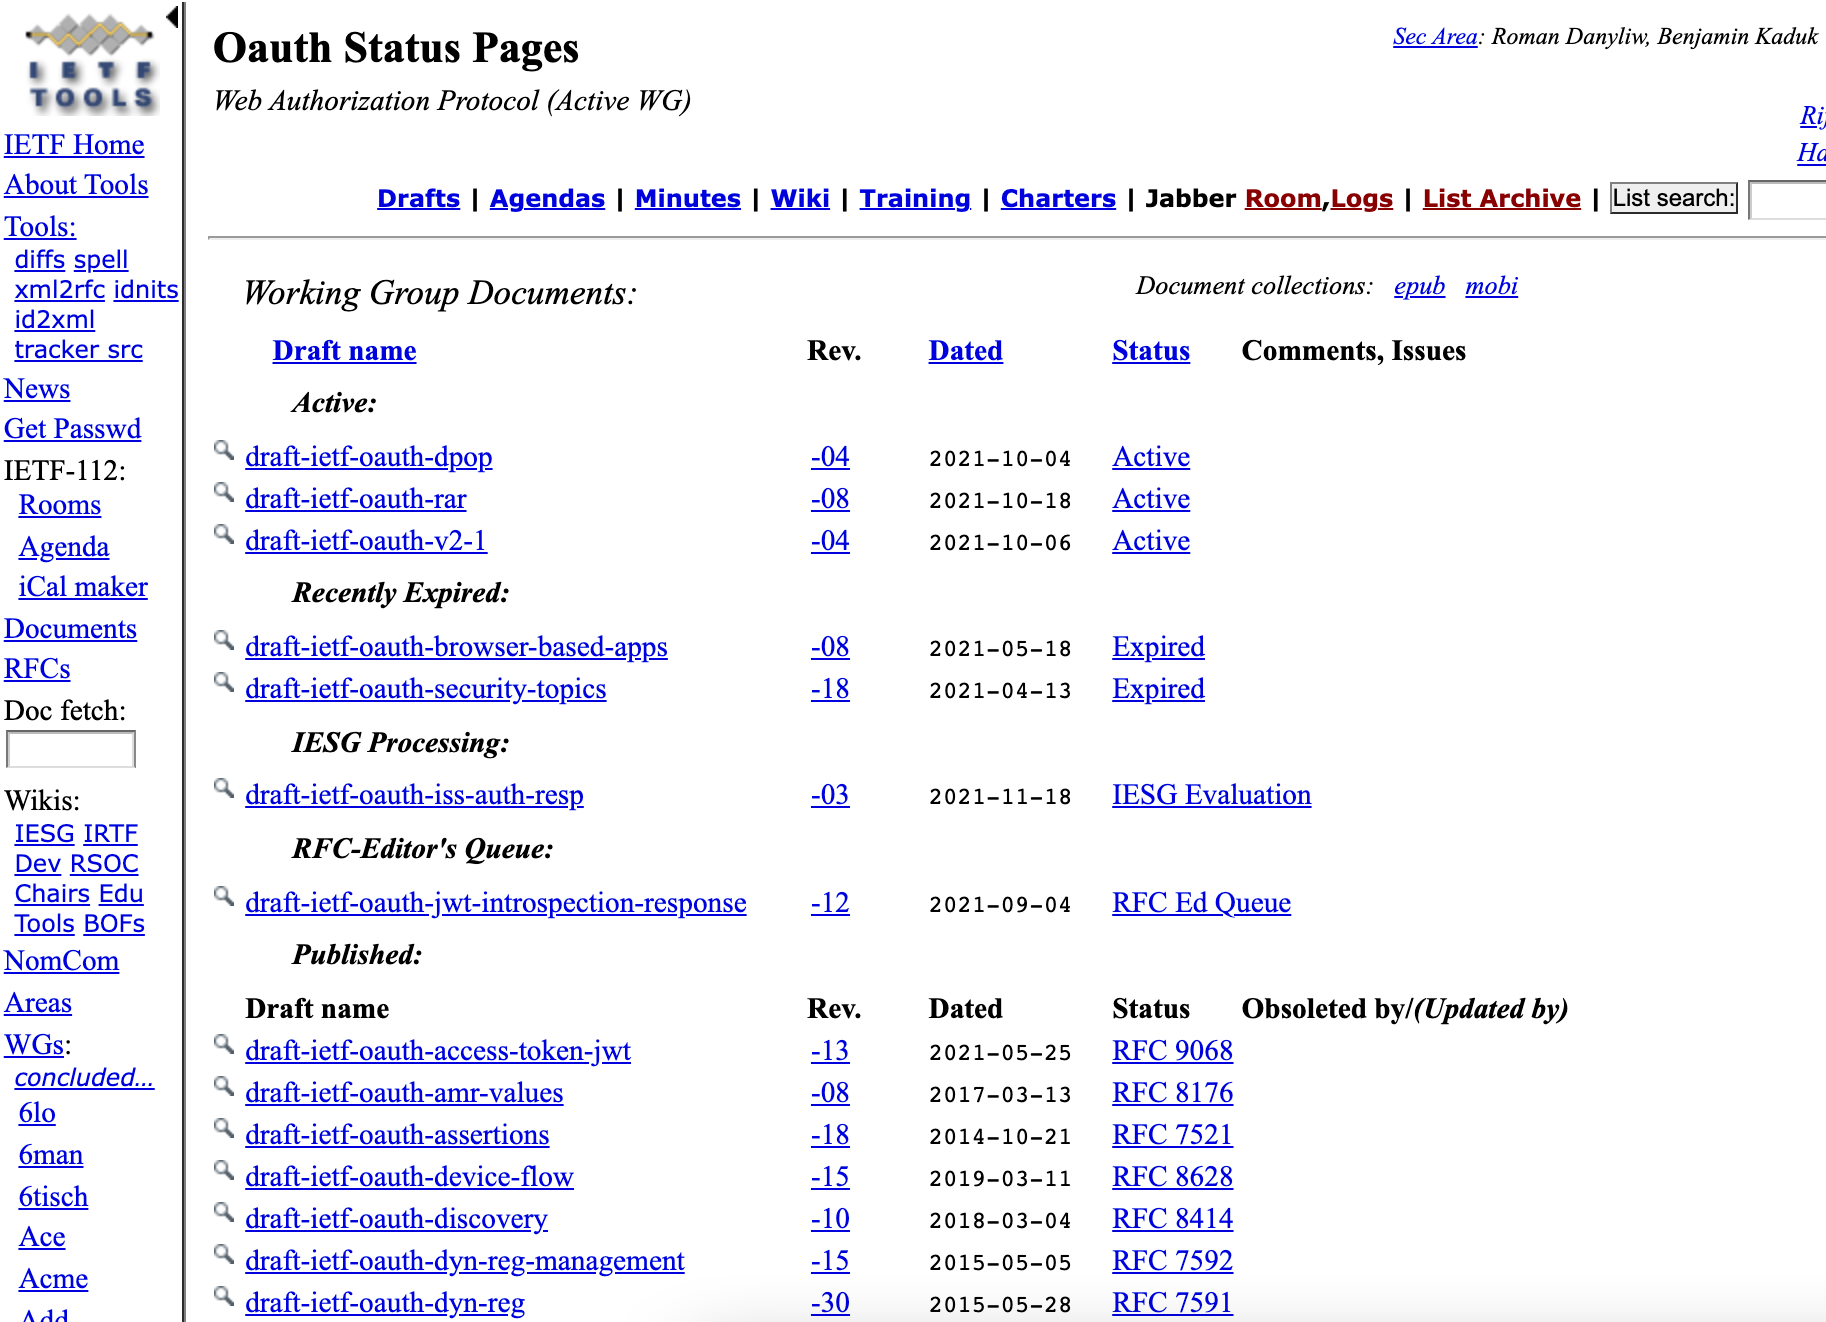Viewport: 1826px width, 1322px height.
Task: Sort documents by Draft name header
Action: coord(344,351)
